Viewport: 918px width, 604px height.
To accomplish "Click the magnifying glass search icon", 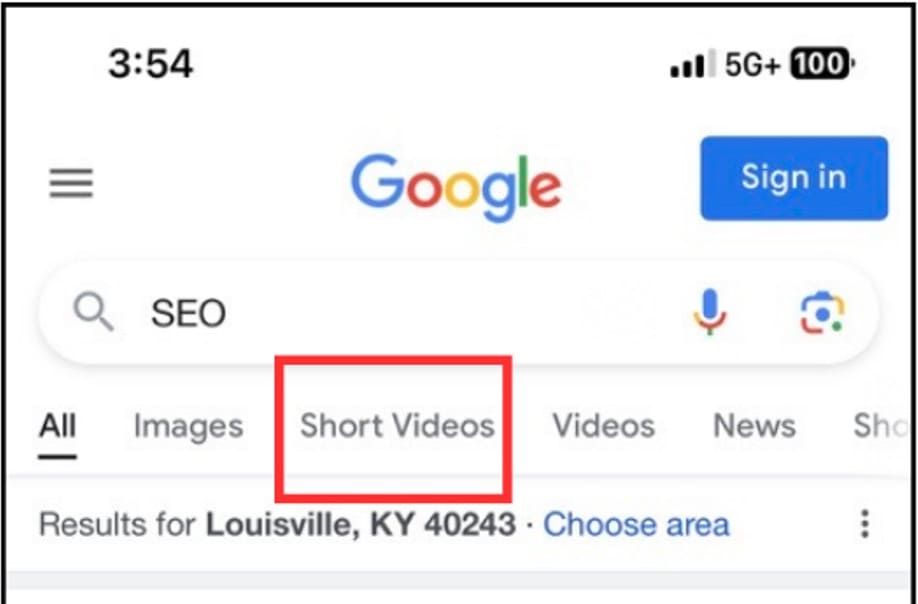I will pos(94,313).
